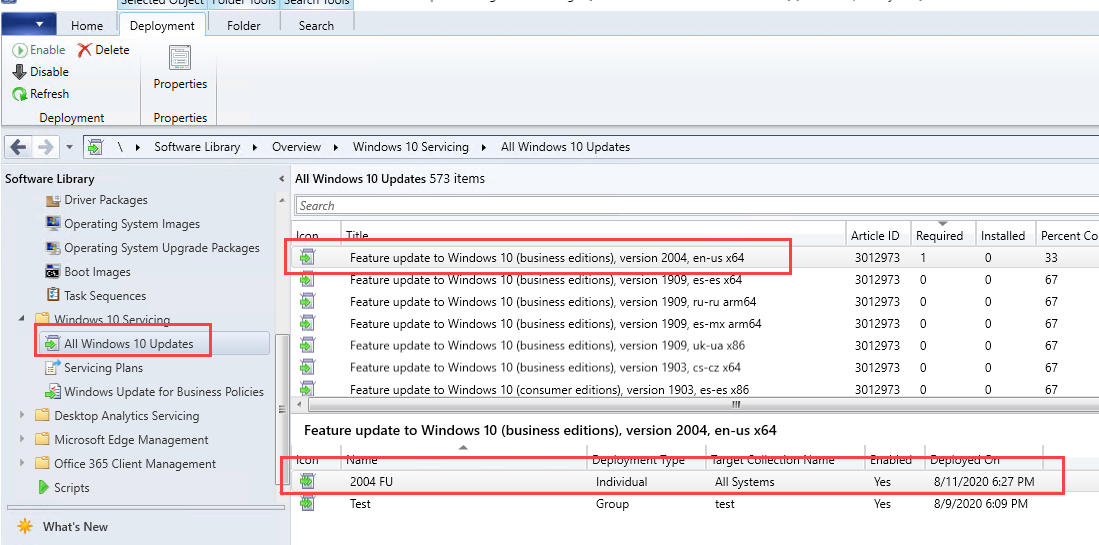Select version 1909 es-mx arm64 update
Screen dimensions: 1099x545
[x=695, y=323]
